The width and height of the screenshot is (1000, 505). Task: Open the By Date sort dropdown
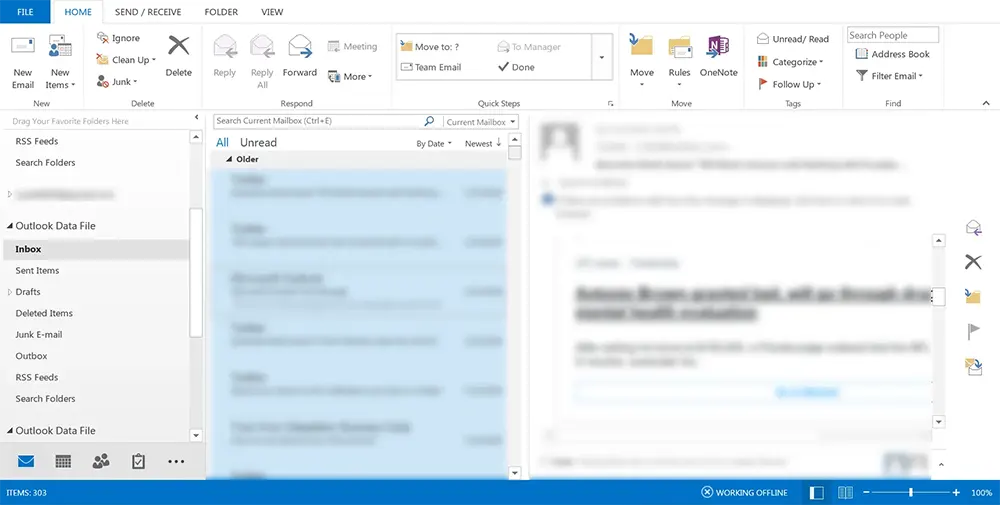pos(434,143)
